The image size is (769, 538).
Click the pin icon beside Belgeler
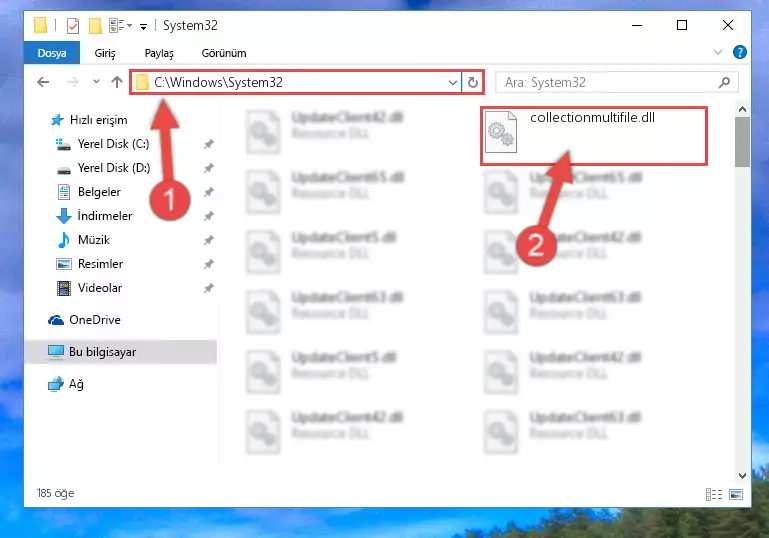[x=209, y=192]
